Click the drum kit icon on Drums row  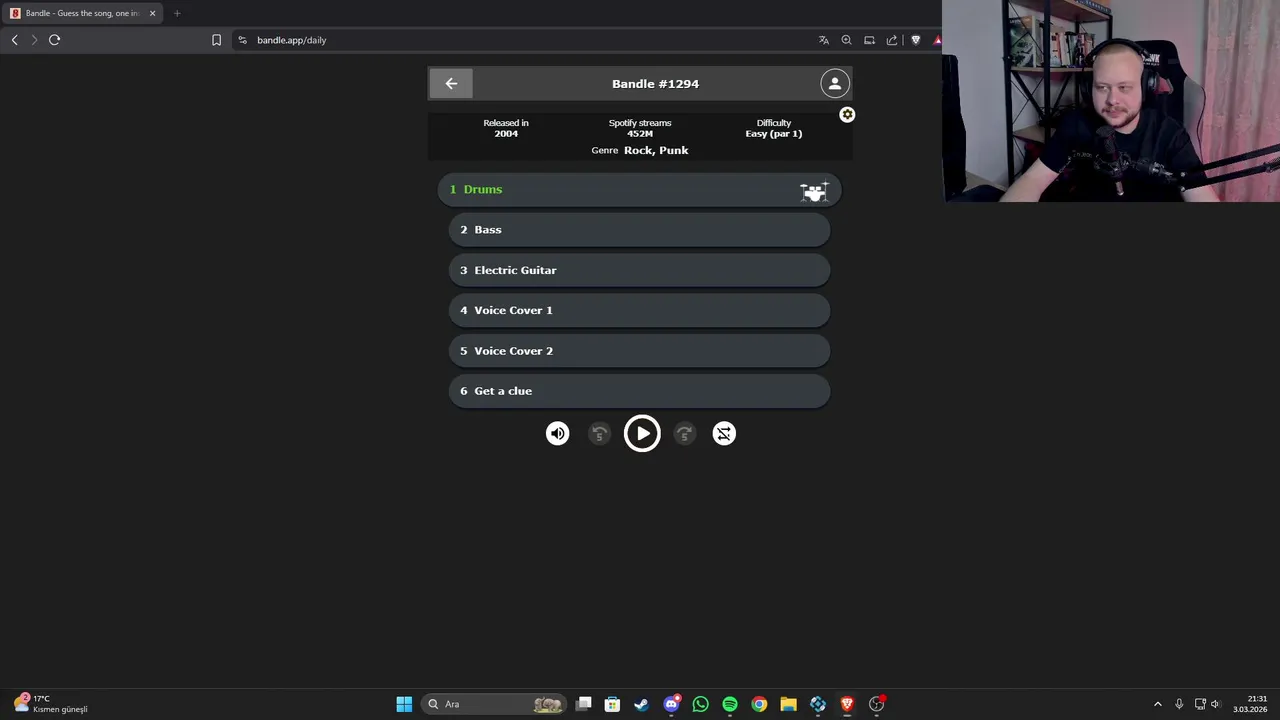[814, 191]
